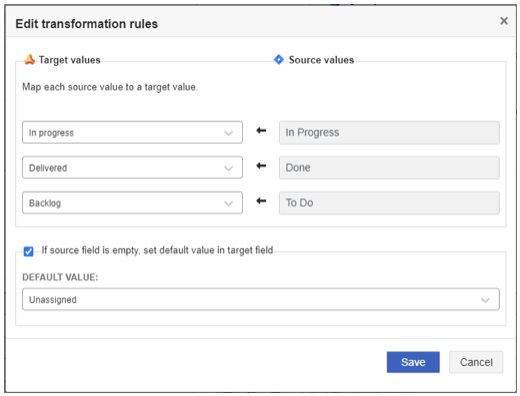The image size is (520, 396).
Task: Click the Source values heading
Action: [x=321, y=60]
